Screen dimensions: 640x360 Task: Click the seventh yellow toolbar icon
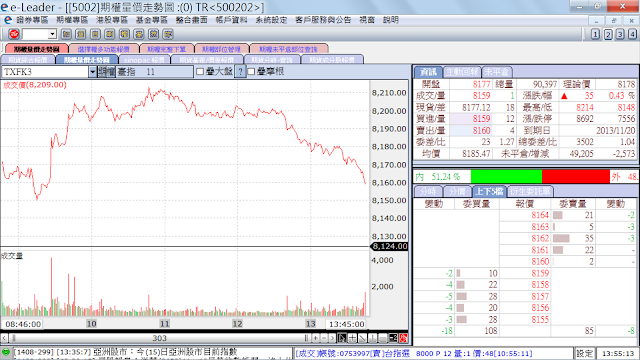coord(153,34)
